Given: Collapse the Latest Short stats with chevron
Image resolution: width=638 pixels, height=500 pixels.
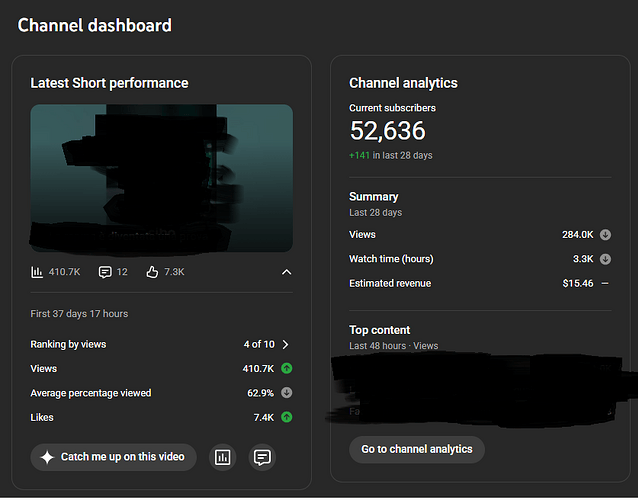Looking at the screenshot, I should [x=286, y=272].
